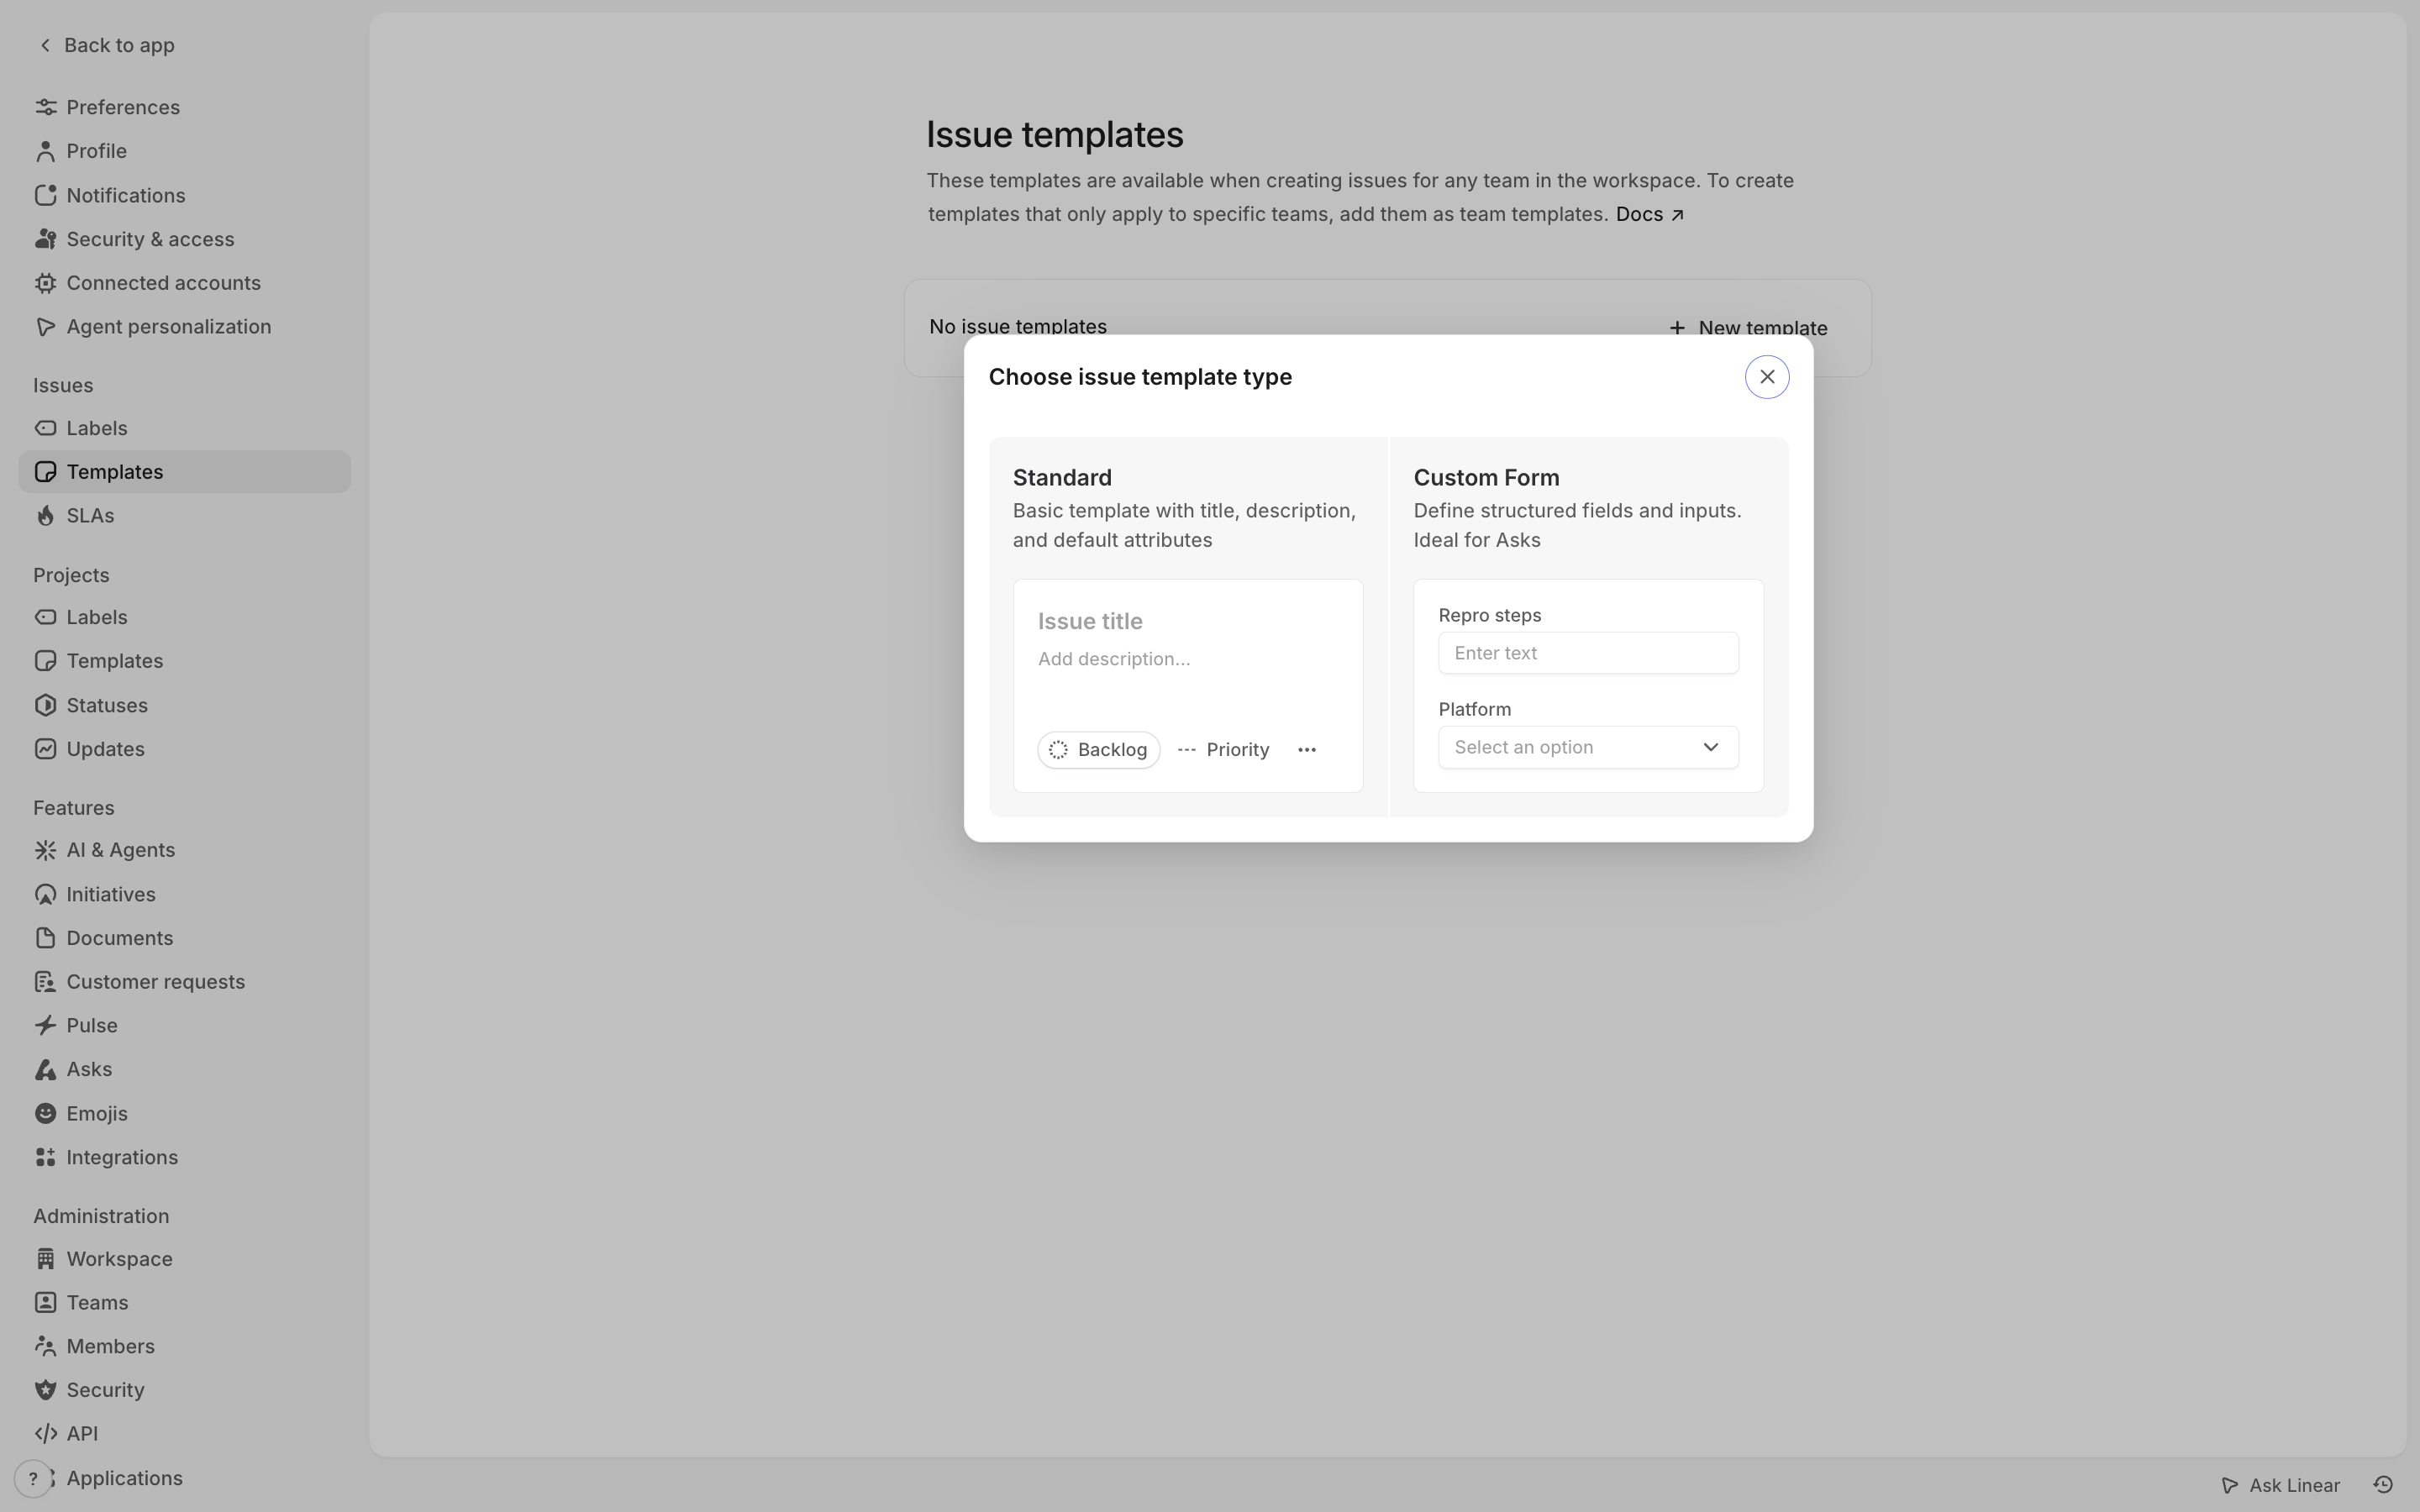Click the Members people icon
This screenshot has height=1512, width=2420.
click(x=45, y=1347)
